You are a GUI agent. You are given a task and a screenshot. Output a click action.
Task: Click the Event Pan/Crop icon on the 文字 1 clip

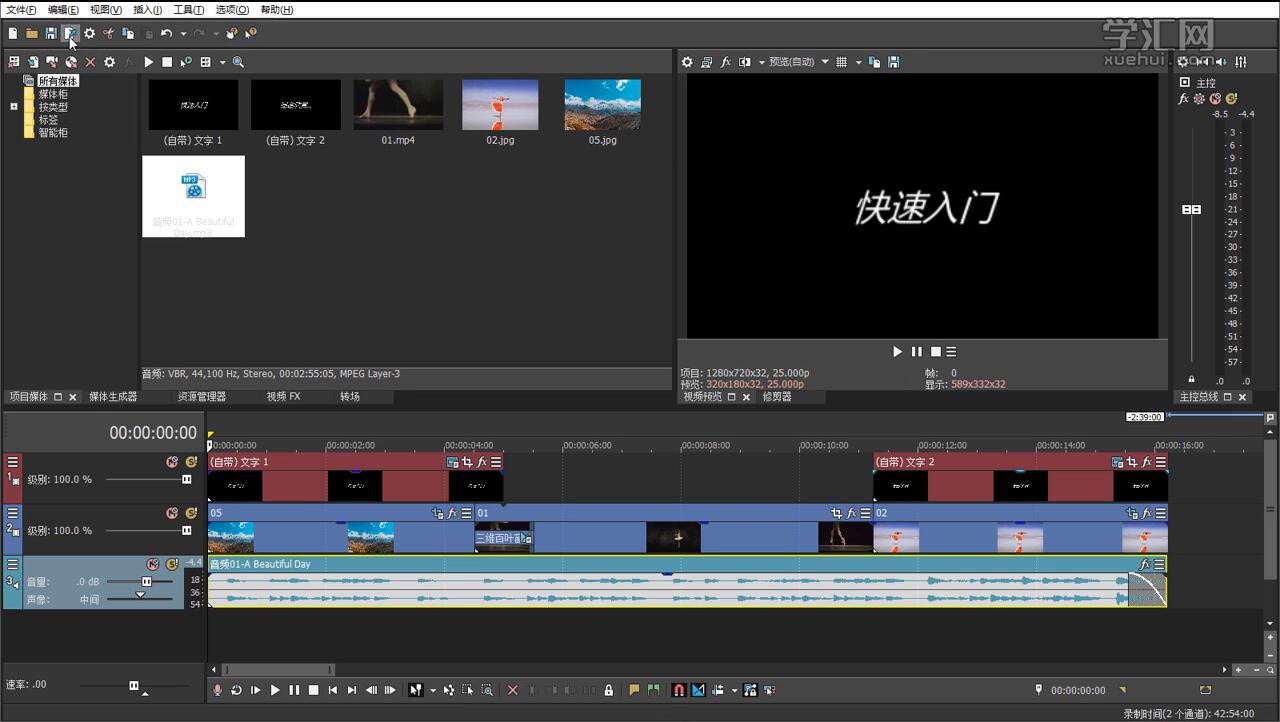pyautogui.click(x=467, y=462)
